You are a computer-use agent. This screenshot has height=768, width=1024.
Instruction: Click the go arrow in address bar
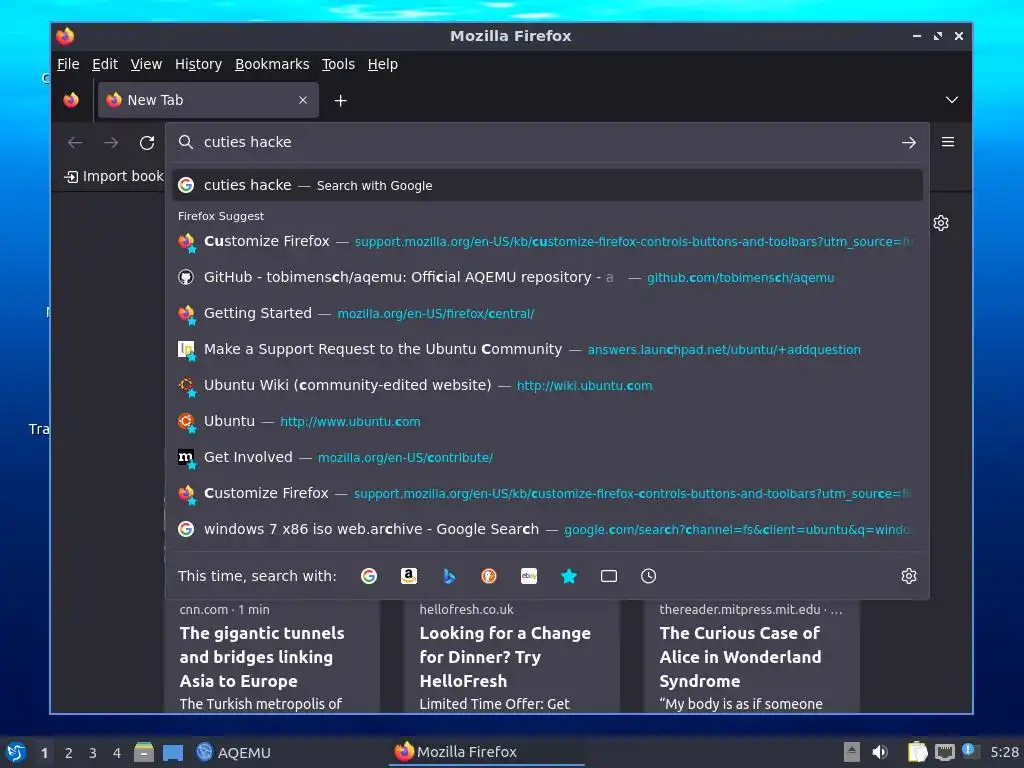click(x=908, y=142)
